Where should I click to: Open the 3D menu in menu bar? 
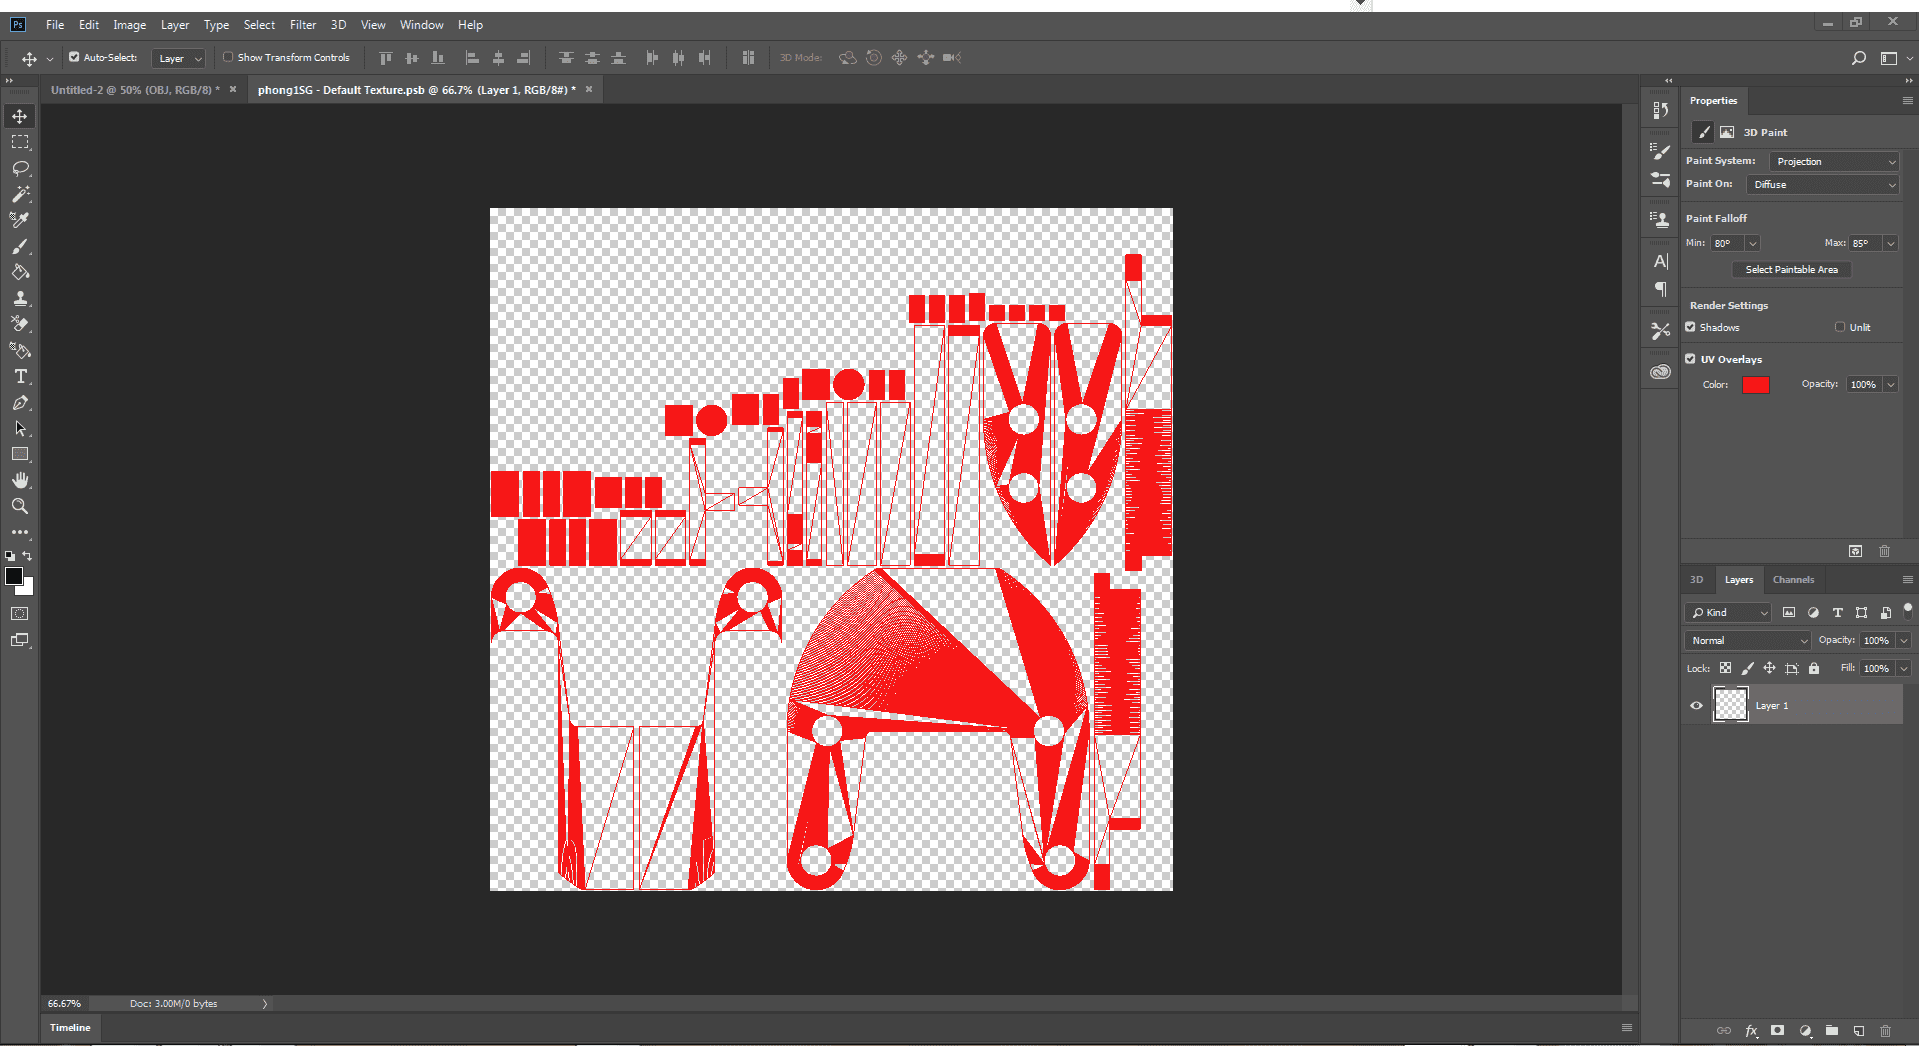339,25
